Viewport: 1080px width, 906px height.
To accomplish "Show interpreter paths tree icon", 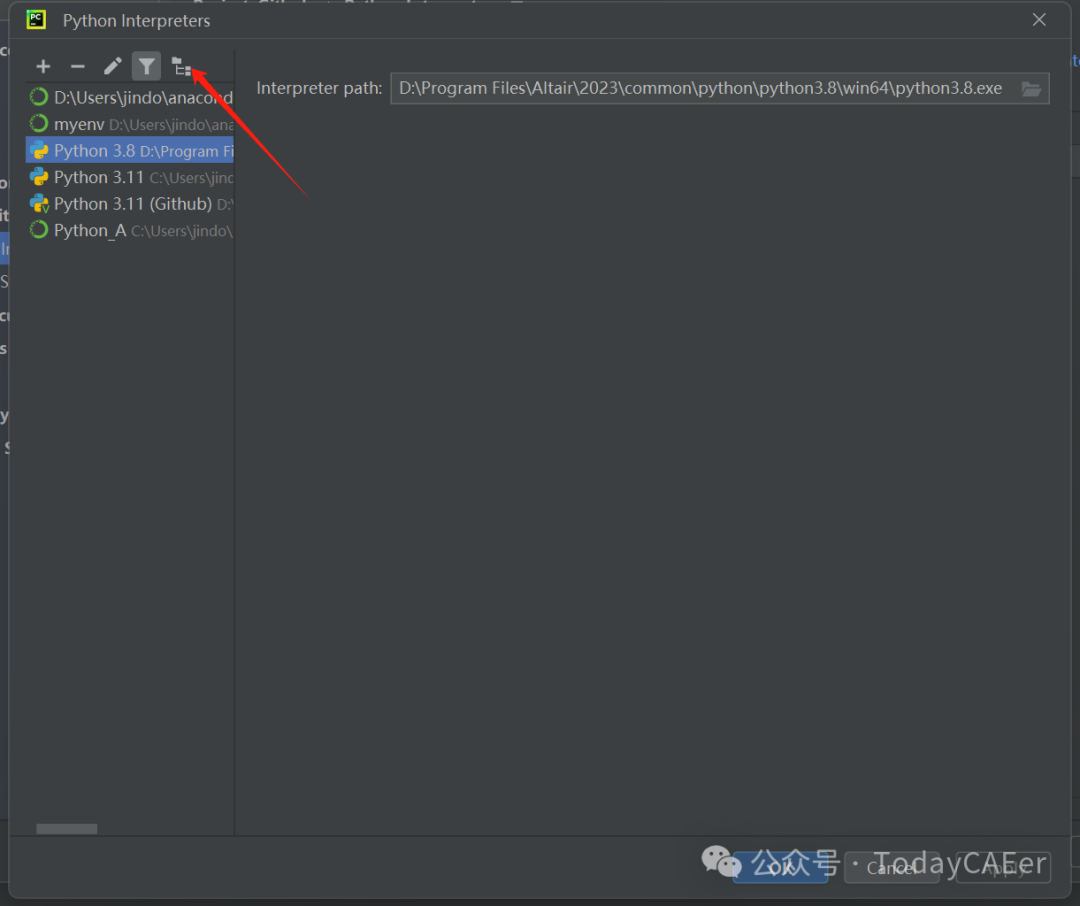I will pyautogui.click(x=180, y=67).
